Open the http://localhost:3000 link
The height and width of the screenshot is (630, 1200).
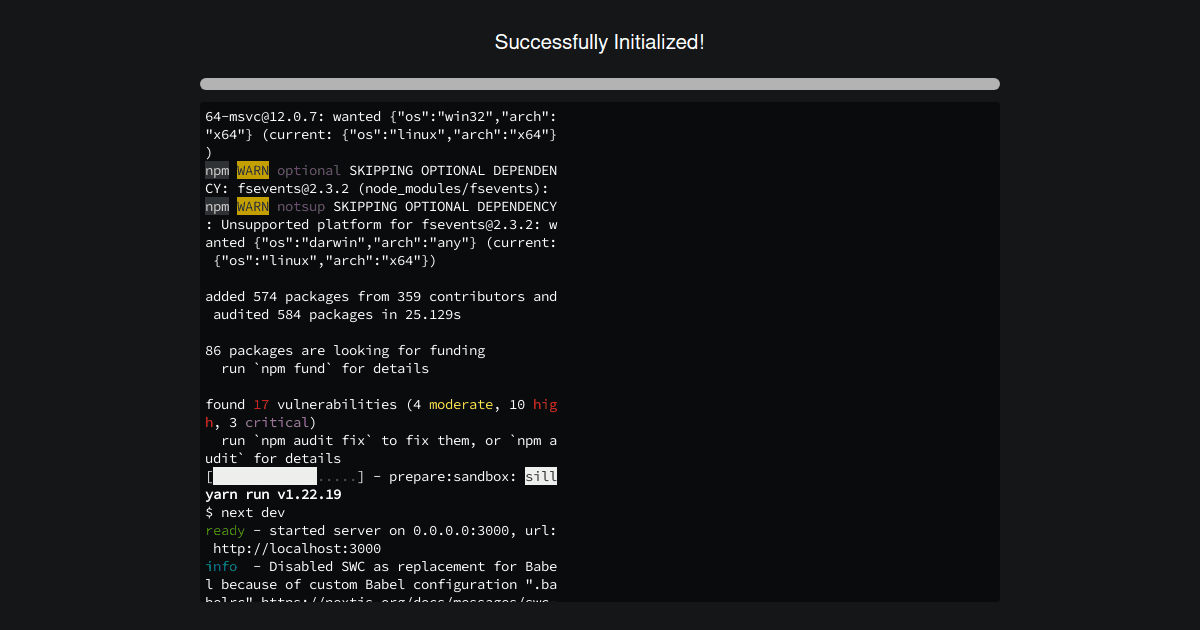(296, 548)
